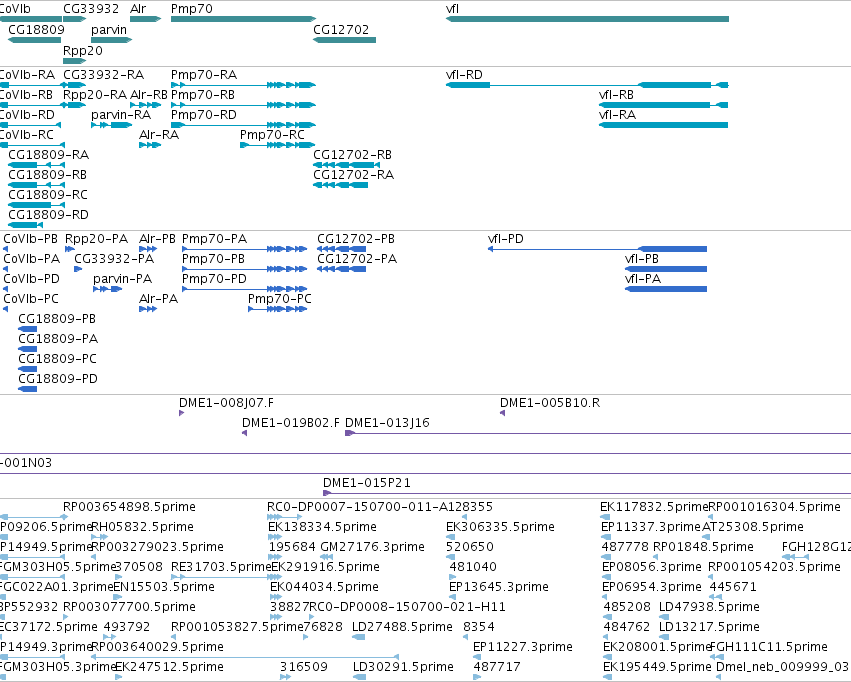Click the CG12702-RA transcript label
The height and width of the screenshot is (682, 851).
point(353,175)
